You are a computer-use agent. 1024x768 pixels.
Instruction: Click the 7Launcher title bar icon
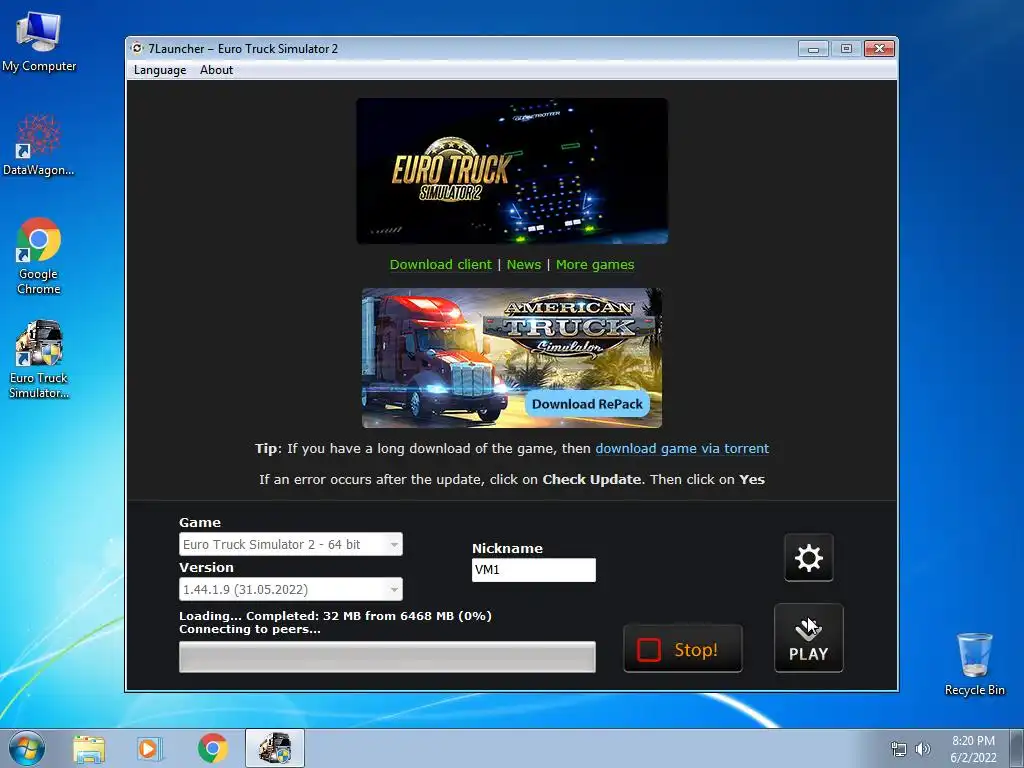pyautogui.click(x=137, y=48)
